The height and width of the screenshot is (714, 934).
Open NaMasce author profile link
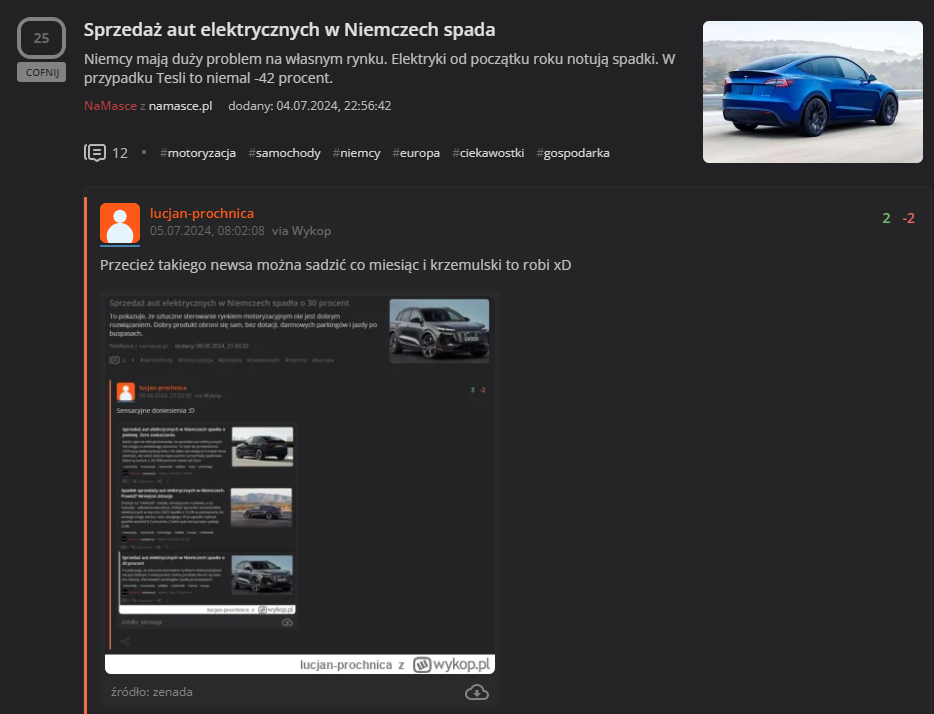pos(110,105)
